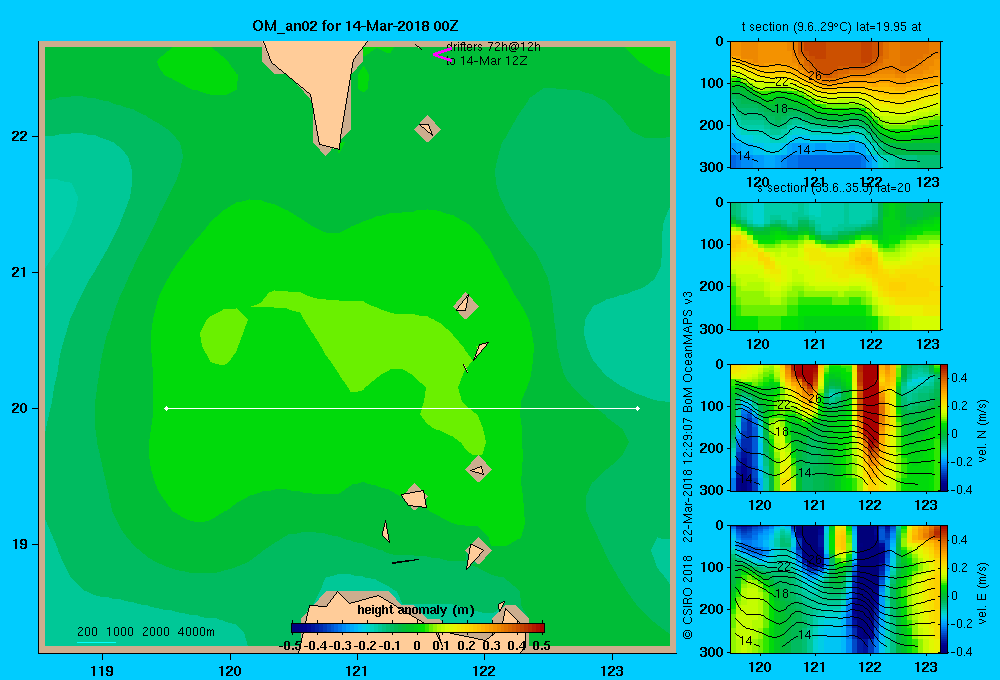Click the "vel. N (m/s)" axis label

click(x=982, y=431)
